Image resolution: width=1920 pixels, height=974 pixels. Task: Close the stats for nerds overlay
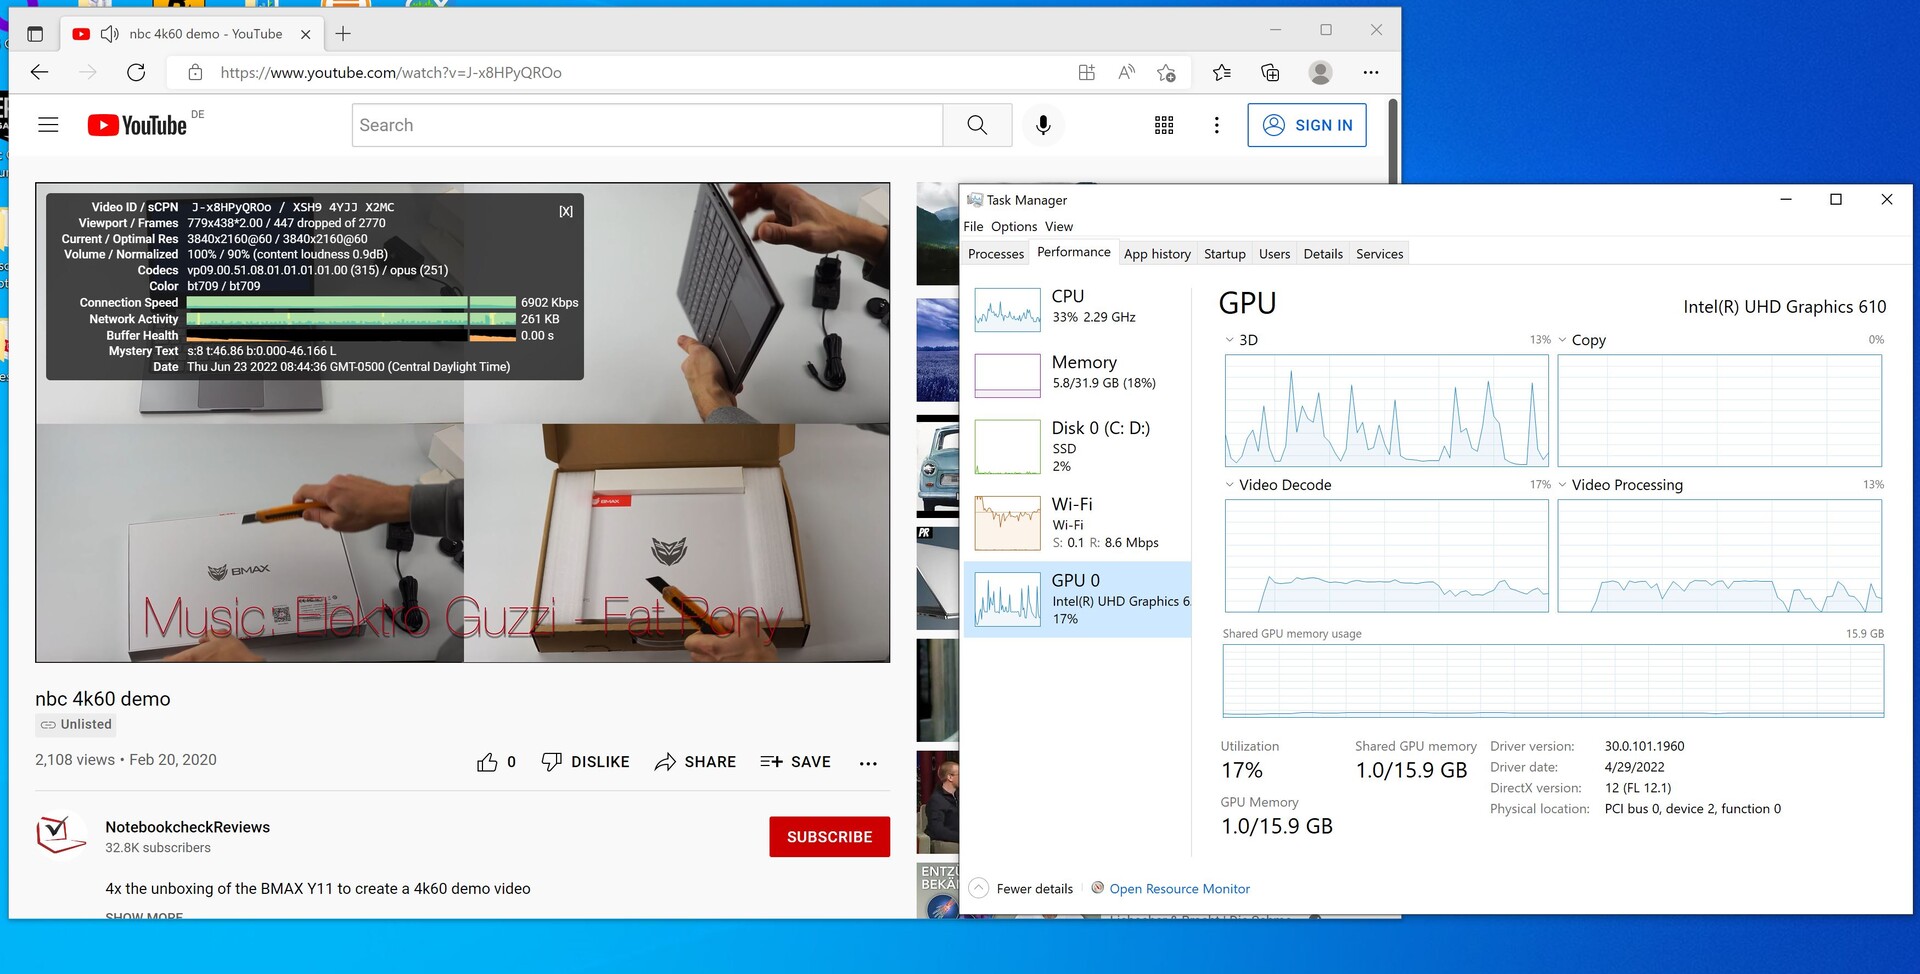click(x=566, y=211)
